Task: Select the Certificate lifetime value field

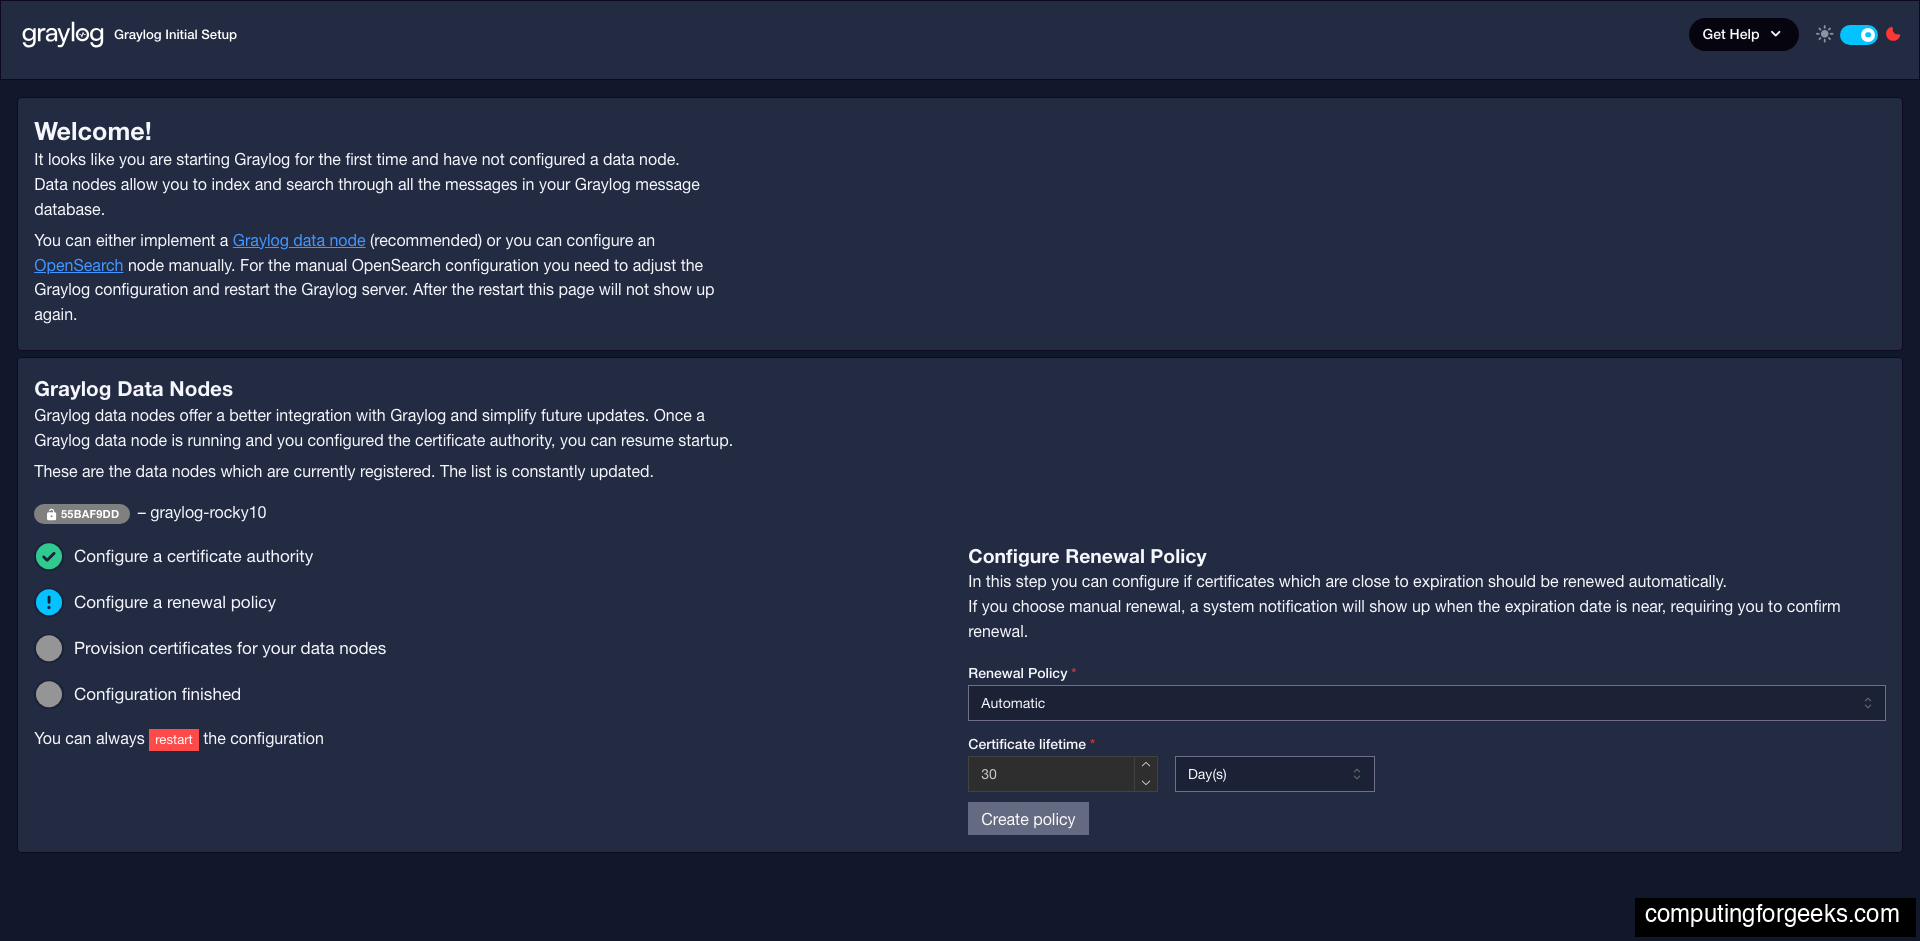Action: 1050,773
